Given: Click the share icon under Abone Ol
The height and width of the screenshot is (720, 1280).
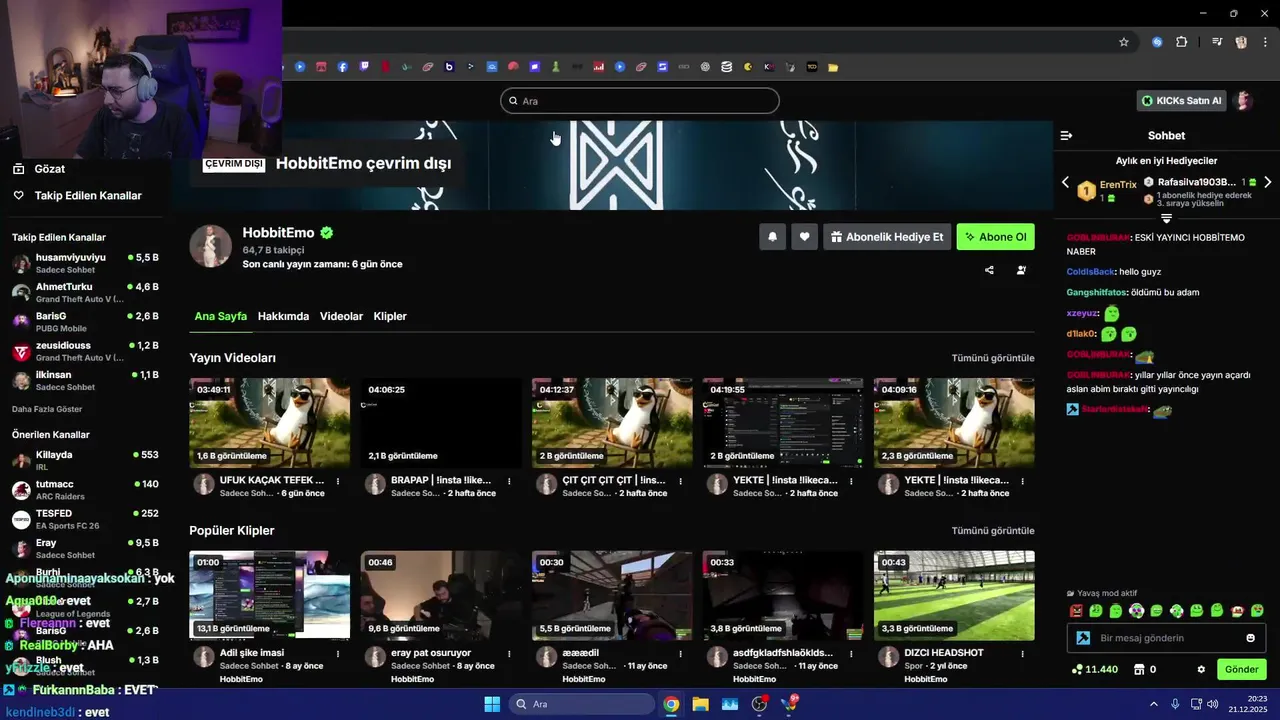Looking at the screenshot, I should point(989,270).
